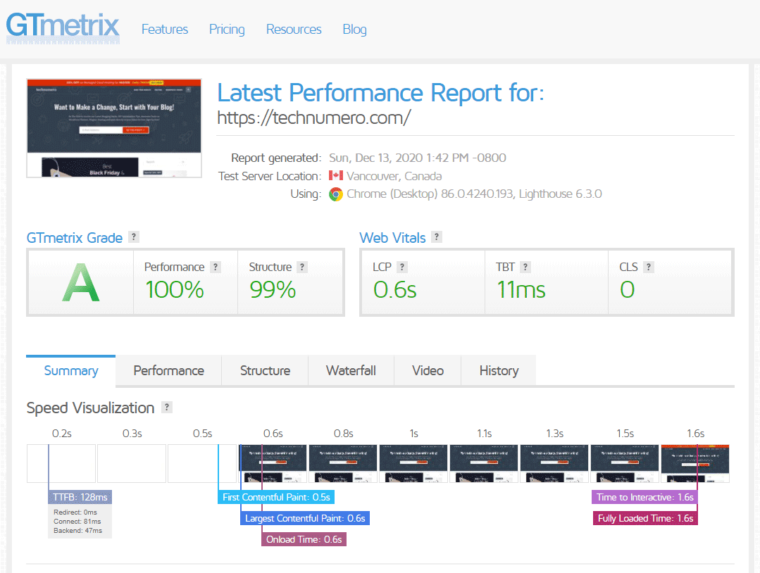This screenshot has width=760, height=573.
Task: Click help icon beside CLS metric
Action: (649, 267)
